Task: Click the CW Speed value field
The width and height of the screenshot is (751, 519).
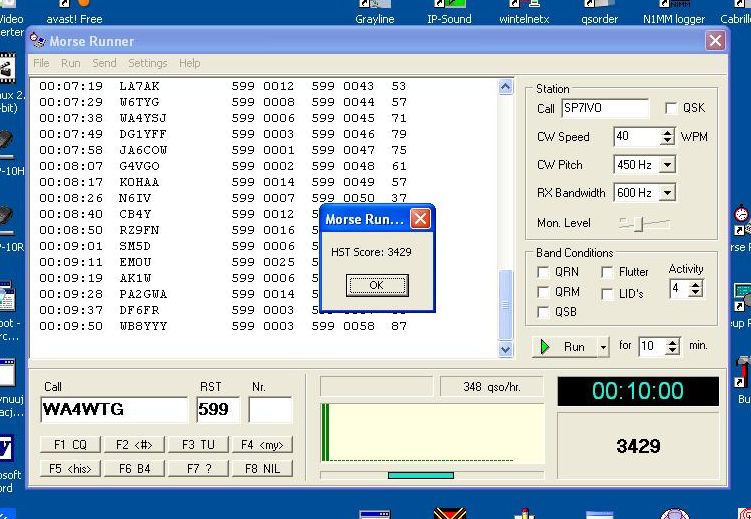Action: [x=637, y=137]
